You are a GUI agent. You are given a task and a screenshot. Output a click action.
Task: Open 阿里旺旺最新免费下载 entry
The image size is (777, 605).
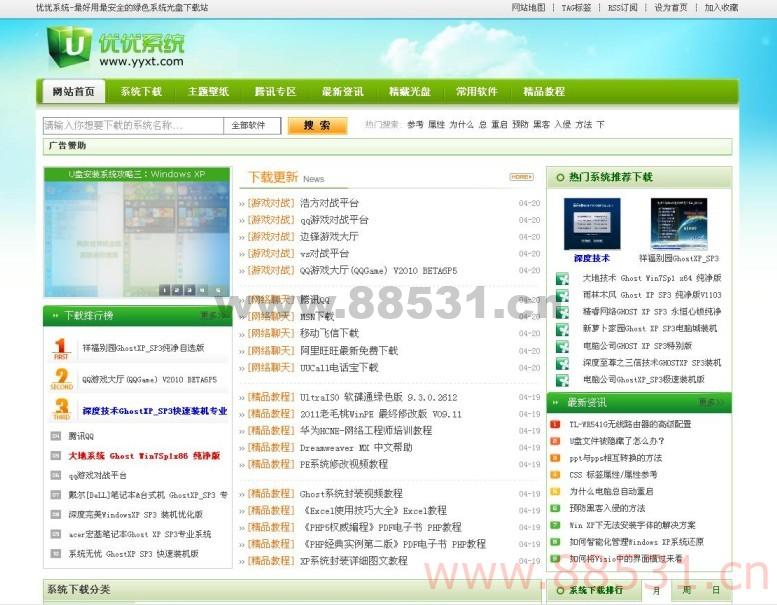pyautogui.click(x=349, y=350)
